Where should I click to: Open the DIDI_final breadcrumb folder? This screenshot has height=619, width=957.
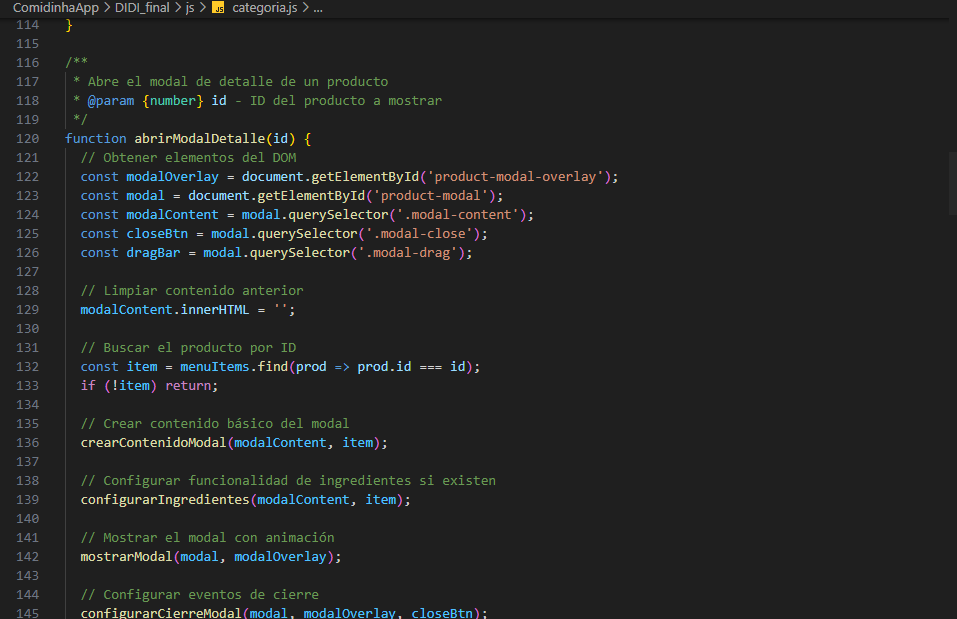tap(142, 7)
